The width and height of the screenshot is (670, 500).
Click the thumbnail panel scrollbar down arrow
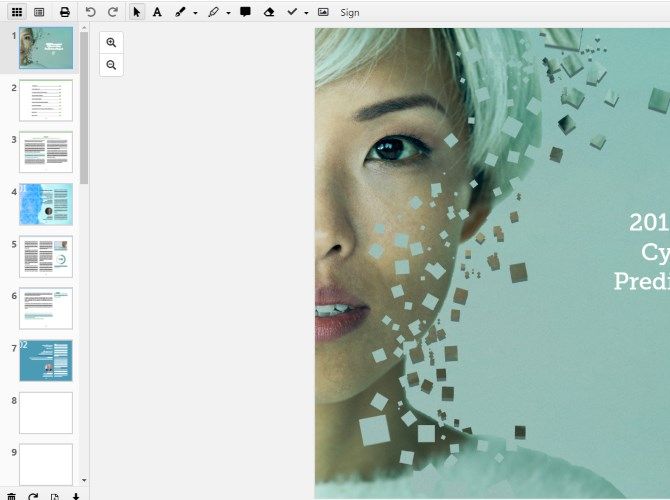point(84,480)
